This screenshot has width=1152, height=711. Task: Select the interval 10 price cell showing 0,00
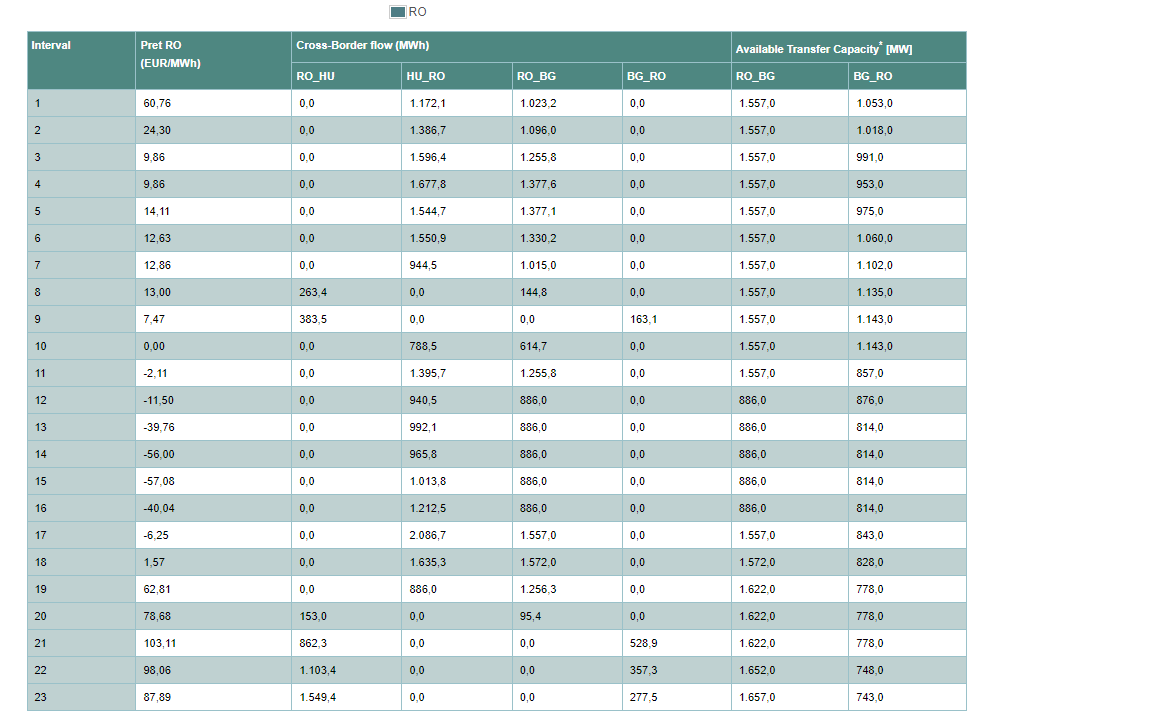(x=155, y=346)
